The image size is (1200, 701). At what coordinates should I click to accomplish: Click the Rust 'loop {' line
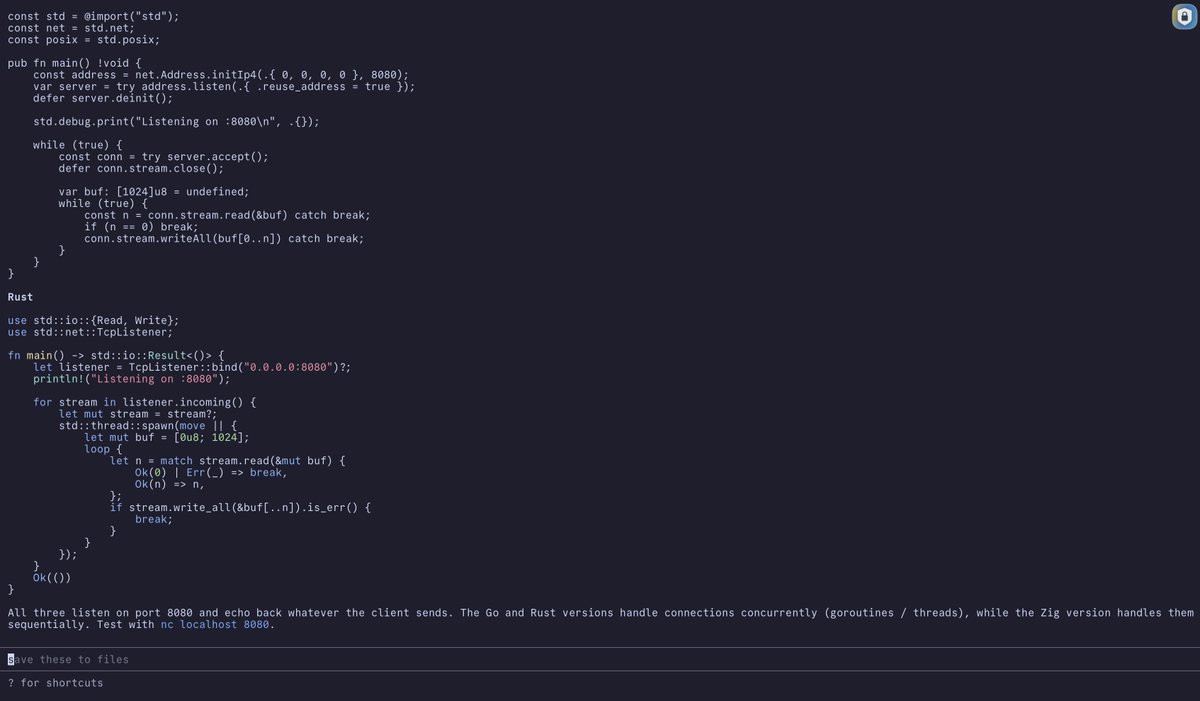(103, 449)
